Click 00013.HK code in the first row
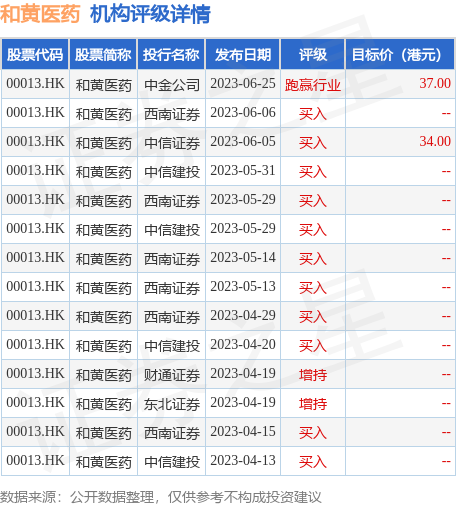This screenshot has height=506, width=456. tap(35, 83)
